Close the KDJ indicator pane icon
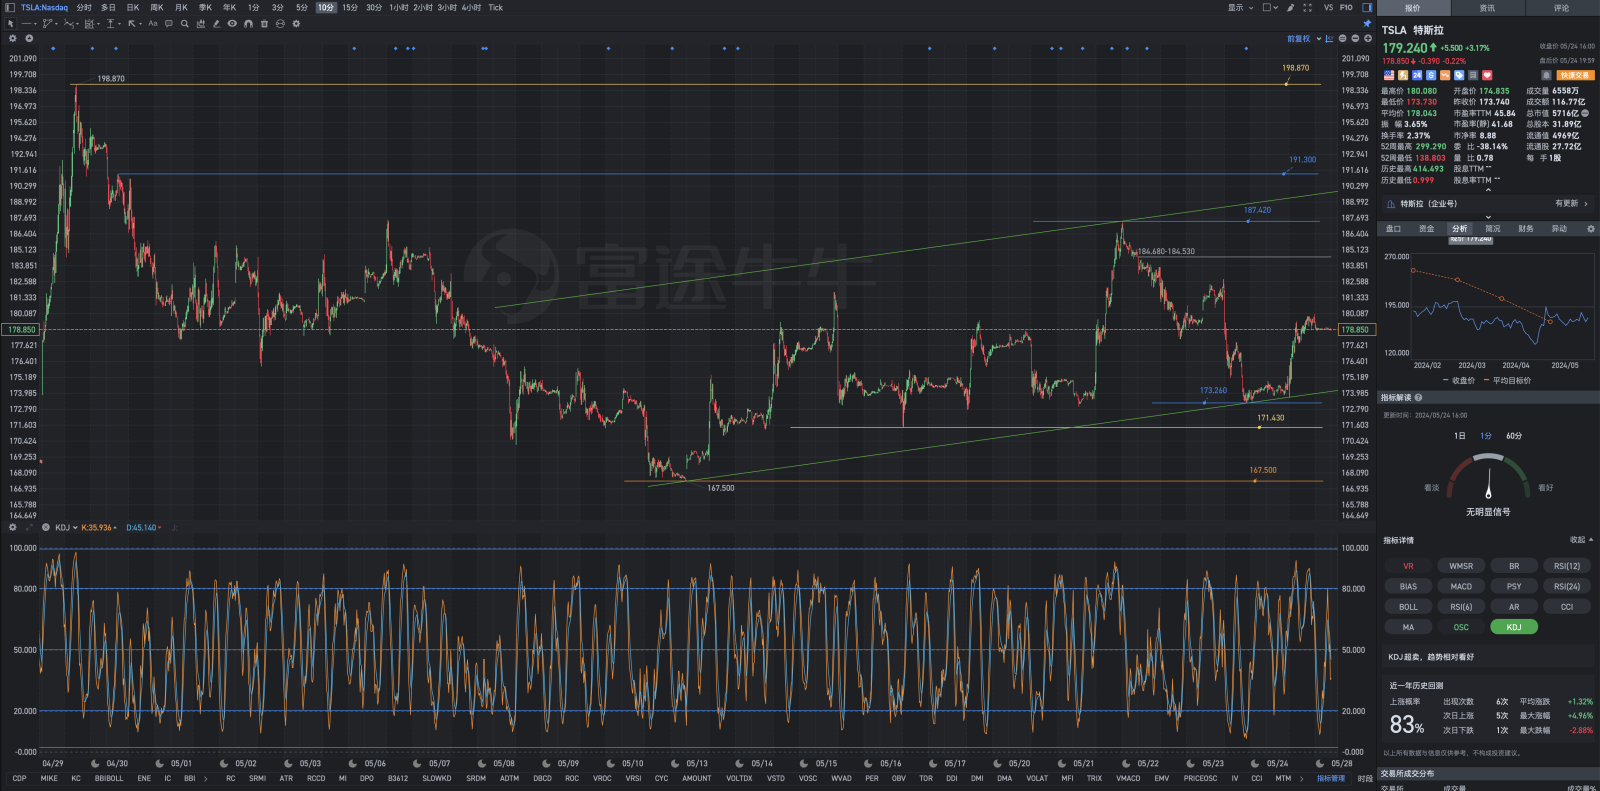Screen dimensions: 1600x791 pyautogui.click(x=45, y=527)
